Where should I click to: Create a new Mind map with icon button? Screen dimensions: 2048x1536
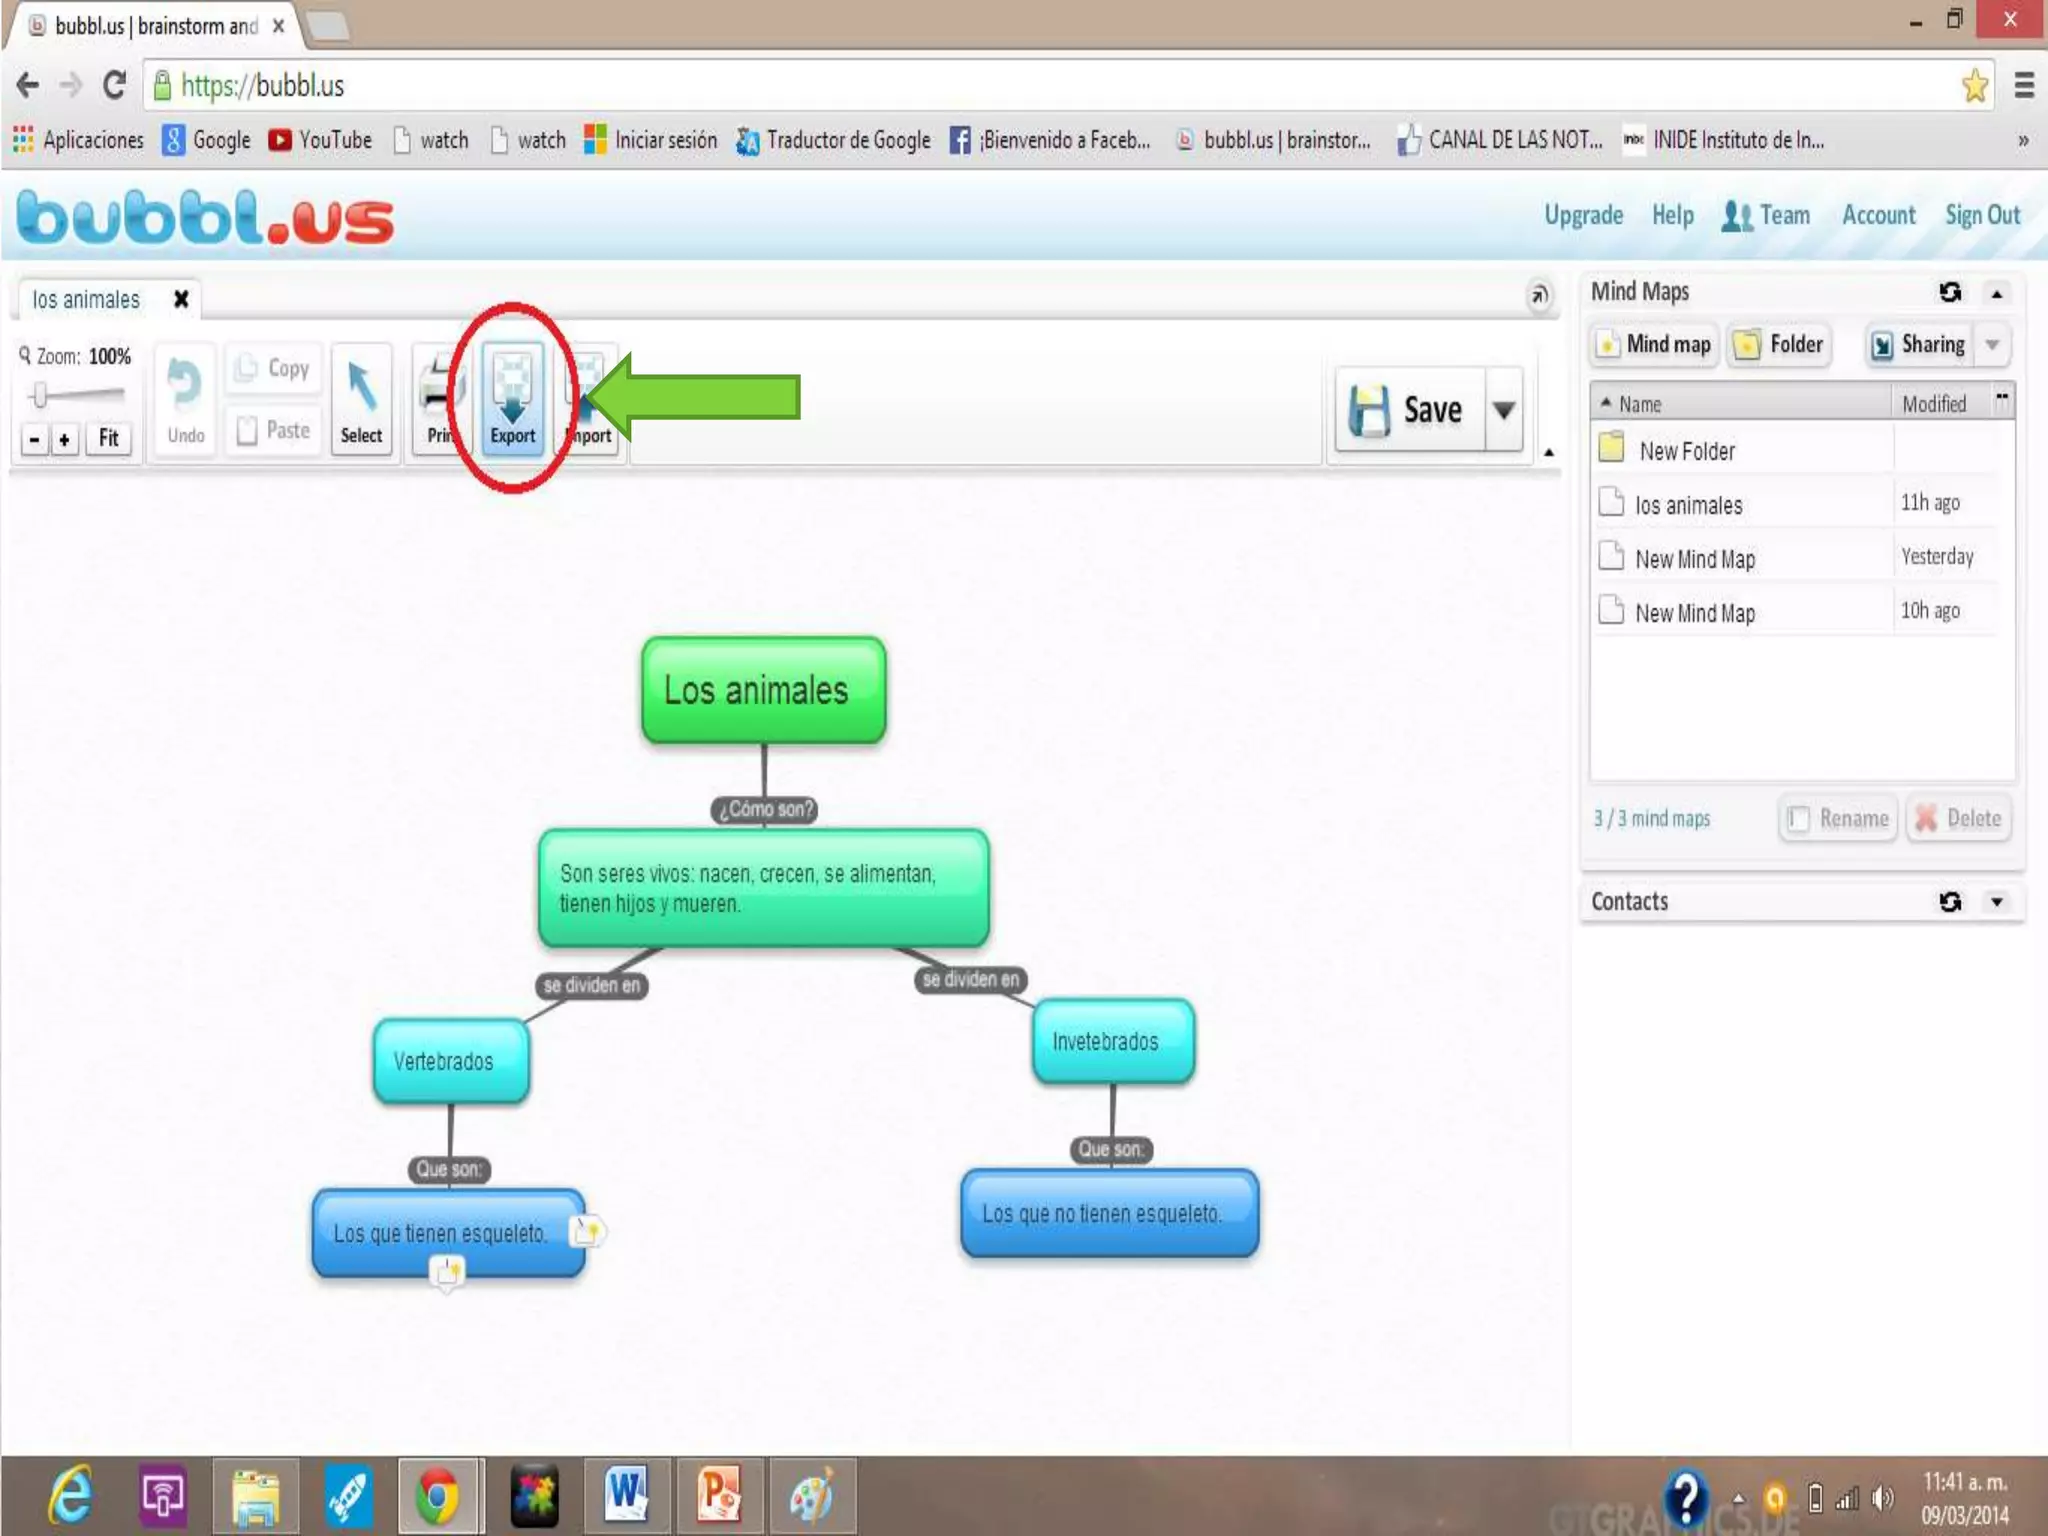(1653, 345)
